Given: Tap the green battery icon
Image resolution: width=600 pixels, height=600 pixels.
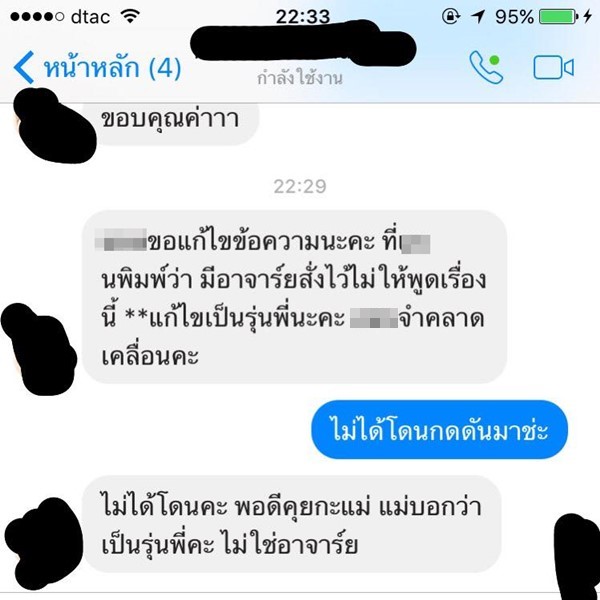Looking at the screenshot, I should tap(558, 16).
